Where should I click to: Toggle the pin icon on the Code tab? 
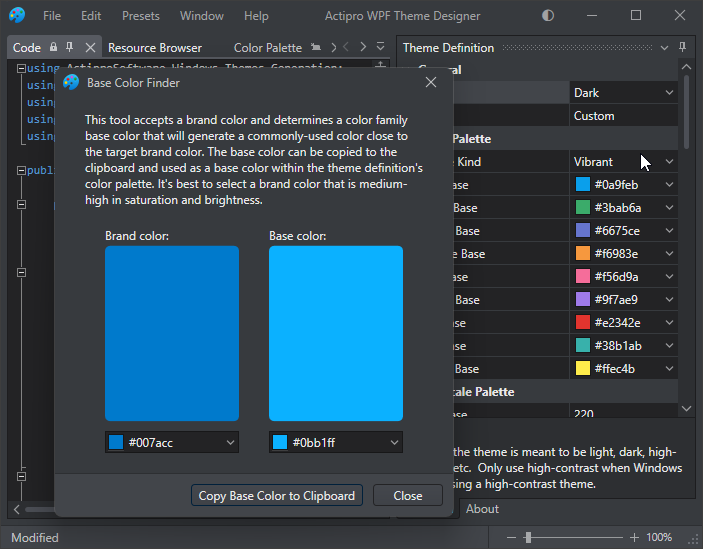pyautogui.click(x=69, y=47)
